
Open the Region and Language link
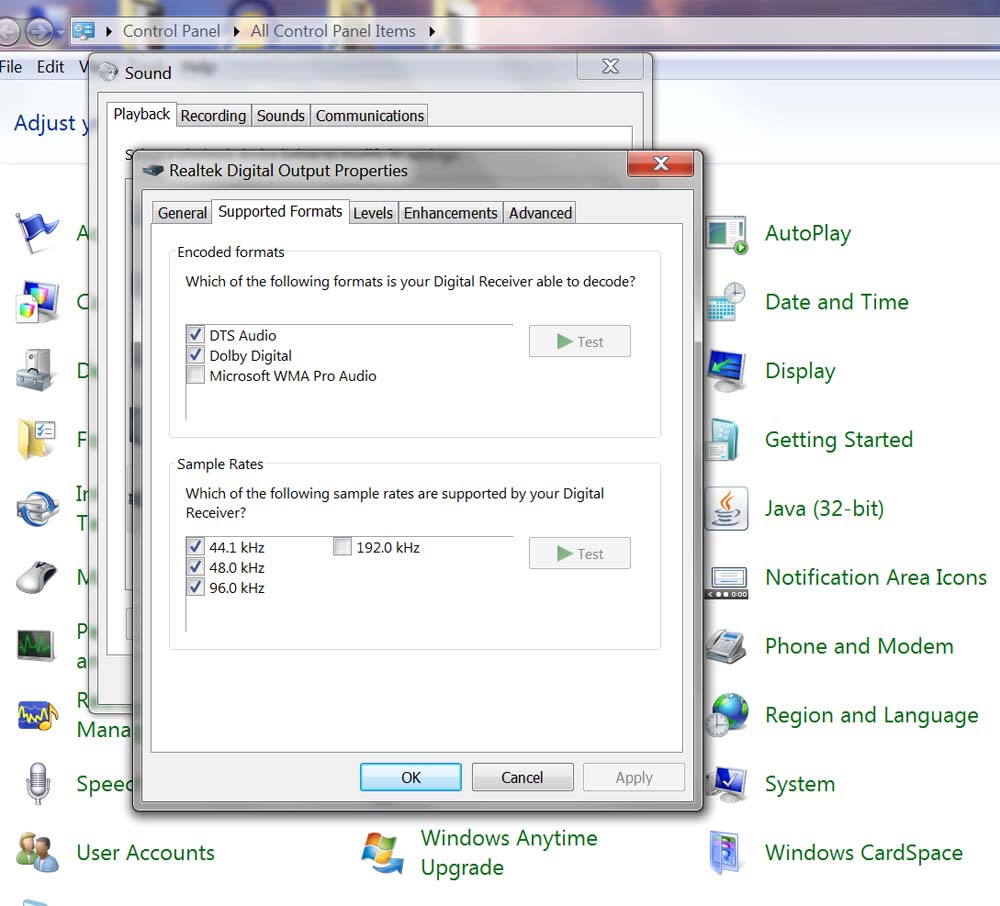click(871, 715)
